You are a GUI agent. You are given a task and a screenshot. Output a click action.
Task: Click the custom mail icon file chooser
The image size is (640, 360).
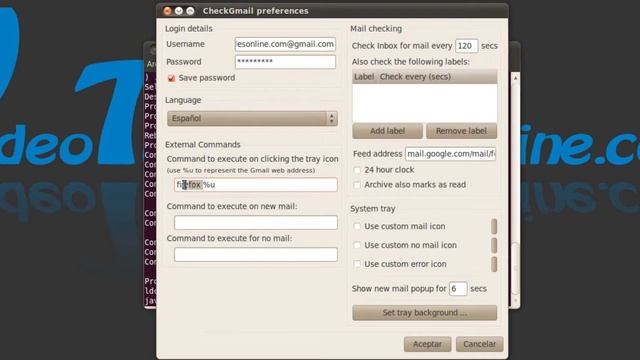(494, 226)
